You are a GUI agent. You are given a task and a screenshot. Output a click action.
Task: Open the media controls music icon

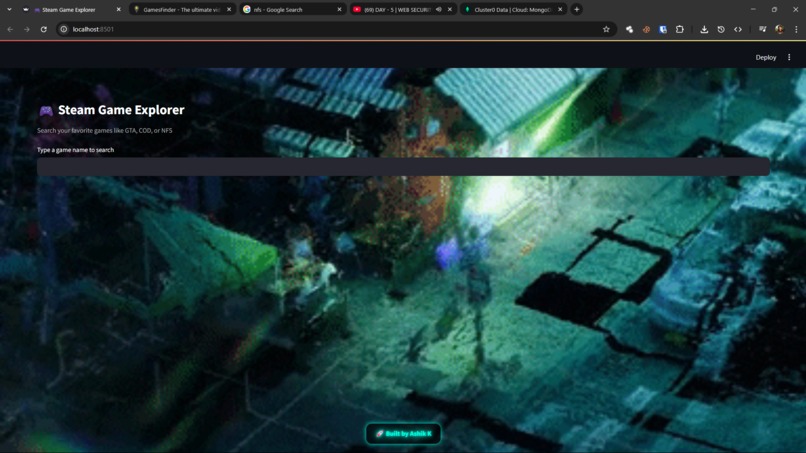(762, 29)
